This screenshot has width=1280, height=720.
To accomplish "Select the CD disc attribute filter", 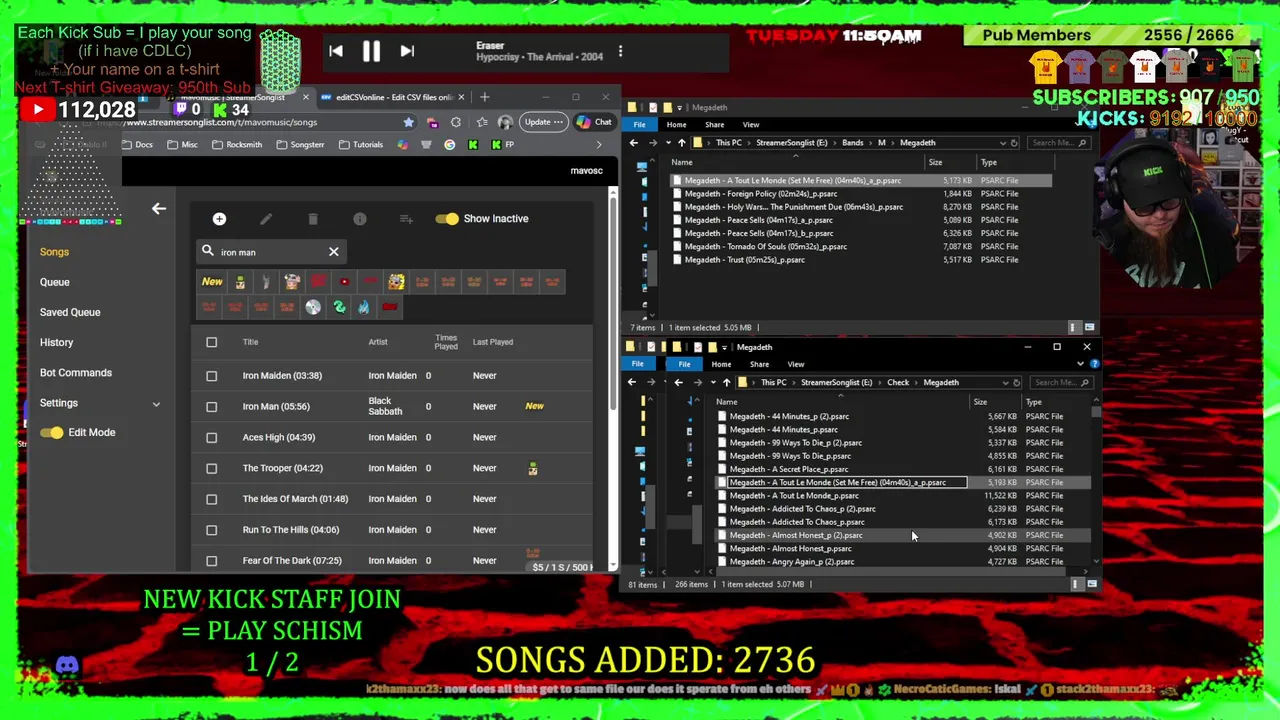I will point(313,307).
